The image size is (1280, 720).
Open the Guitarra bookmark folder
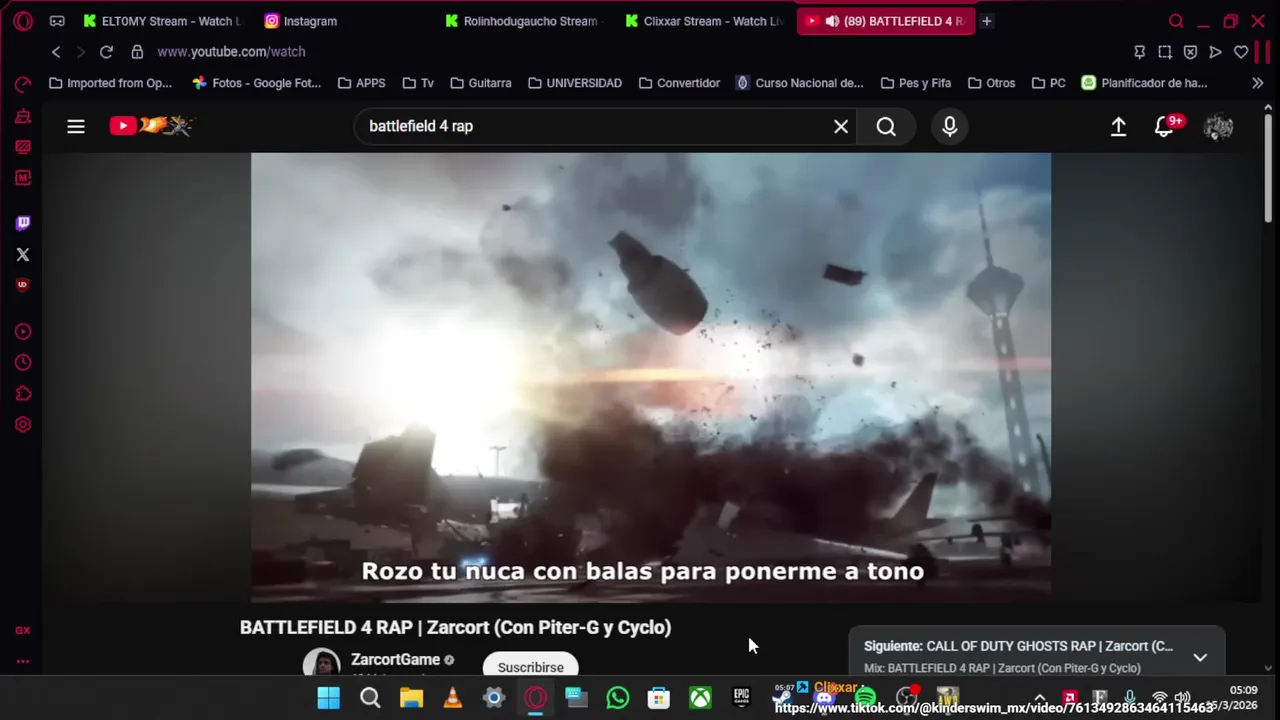click(481, 83)
